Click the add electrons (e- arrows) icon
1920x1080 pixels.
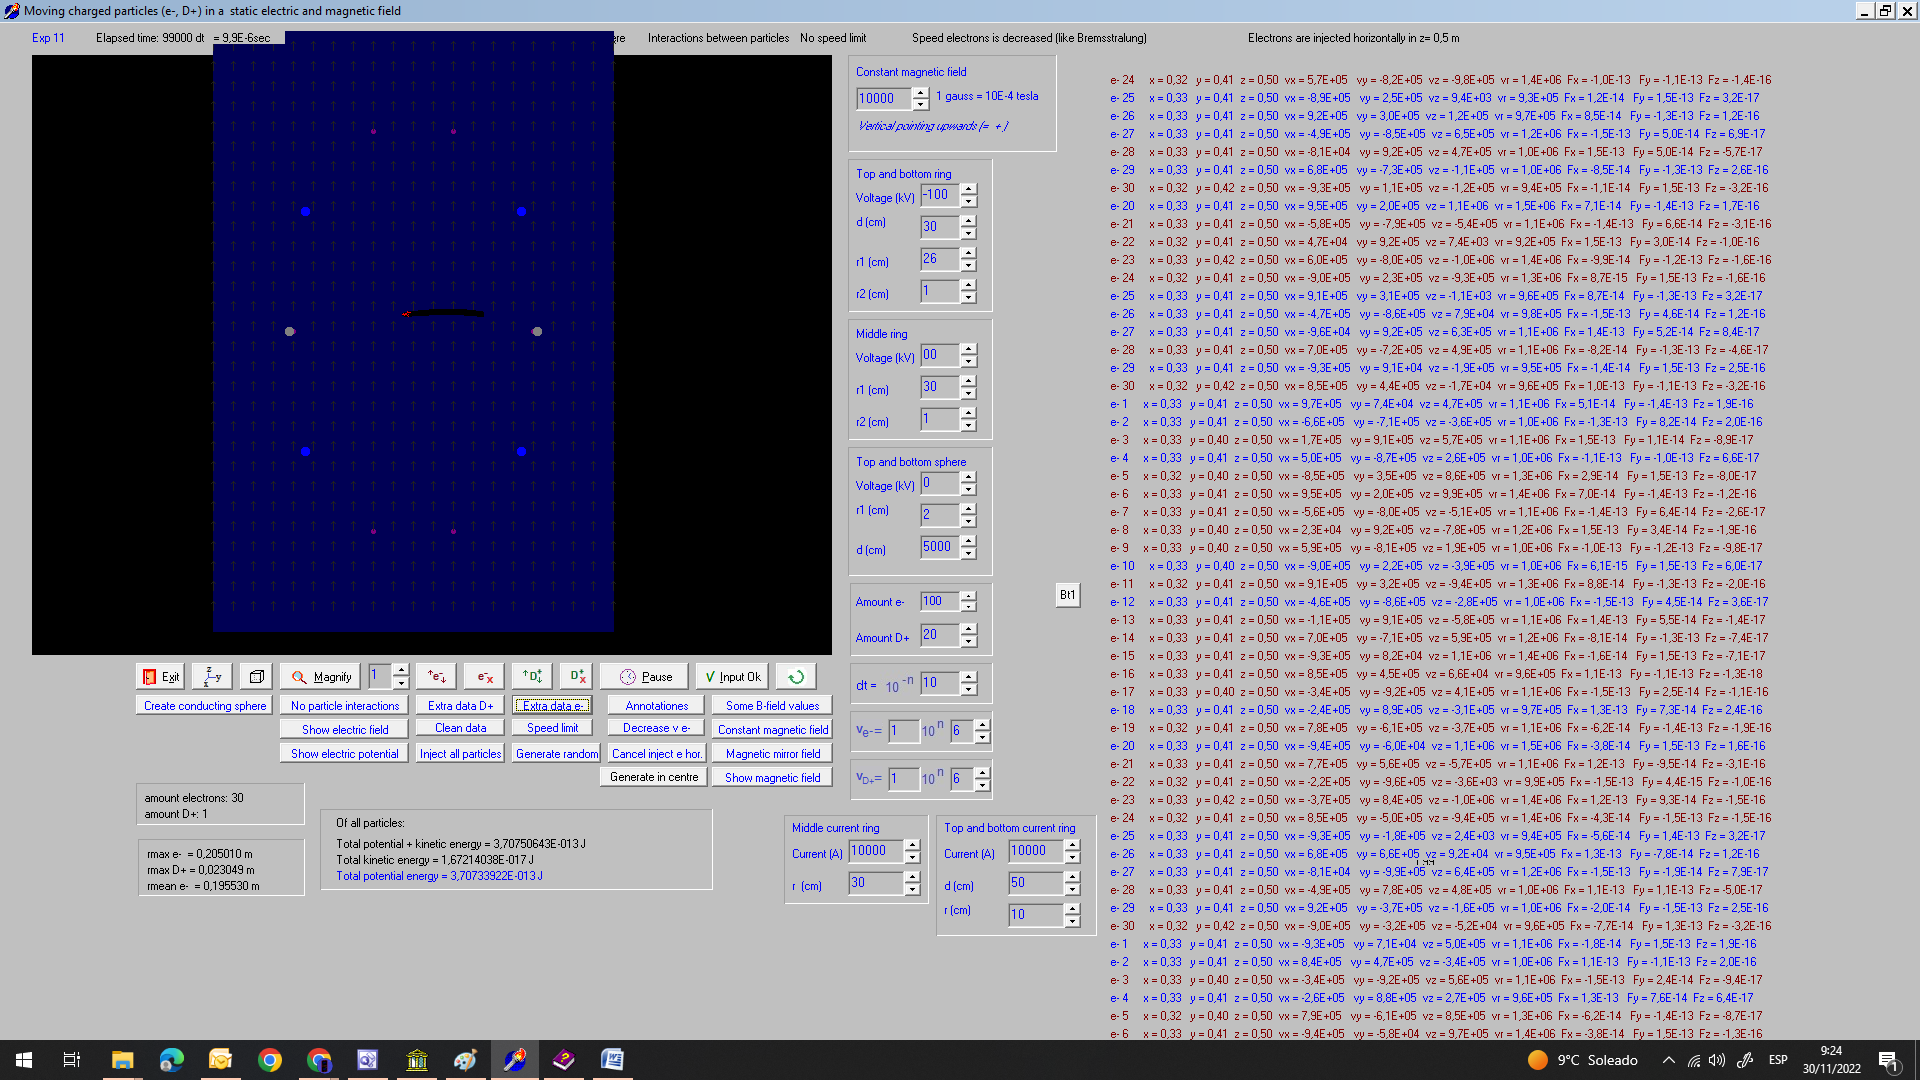[x=437, y=677]
